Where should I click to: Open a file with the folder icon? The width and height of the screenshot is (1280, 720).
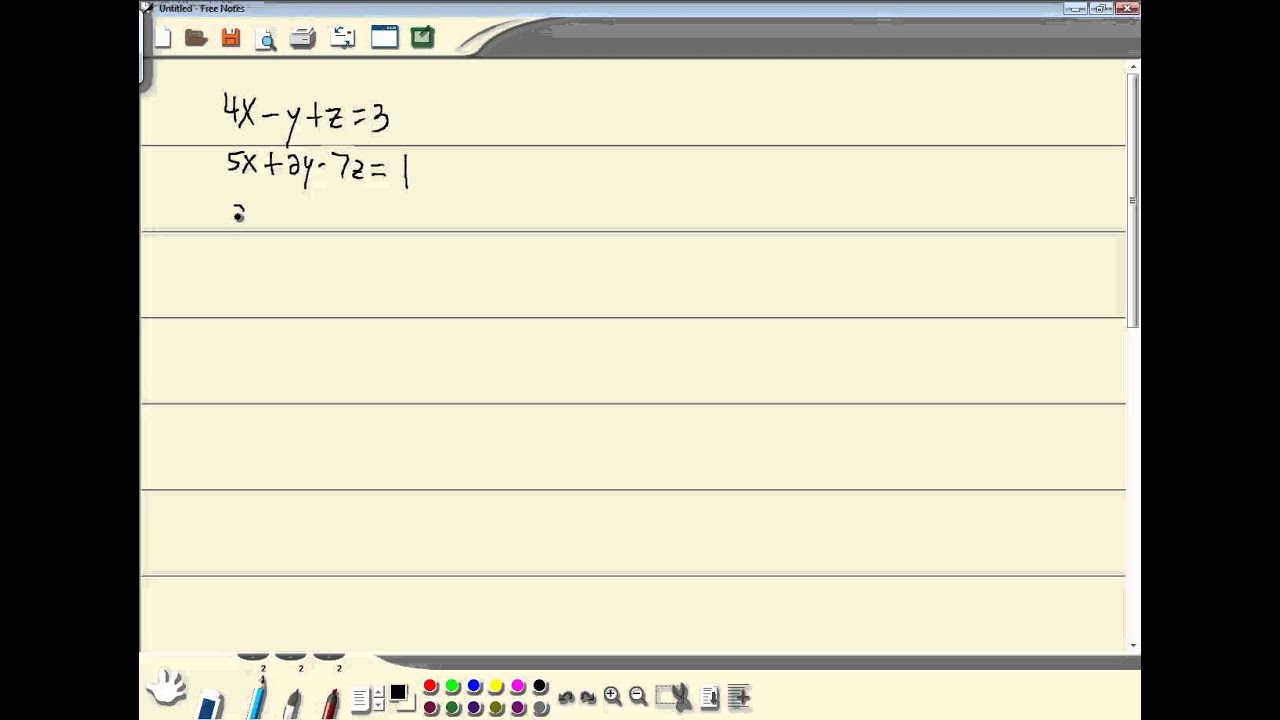click(x=196, y=38)
